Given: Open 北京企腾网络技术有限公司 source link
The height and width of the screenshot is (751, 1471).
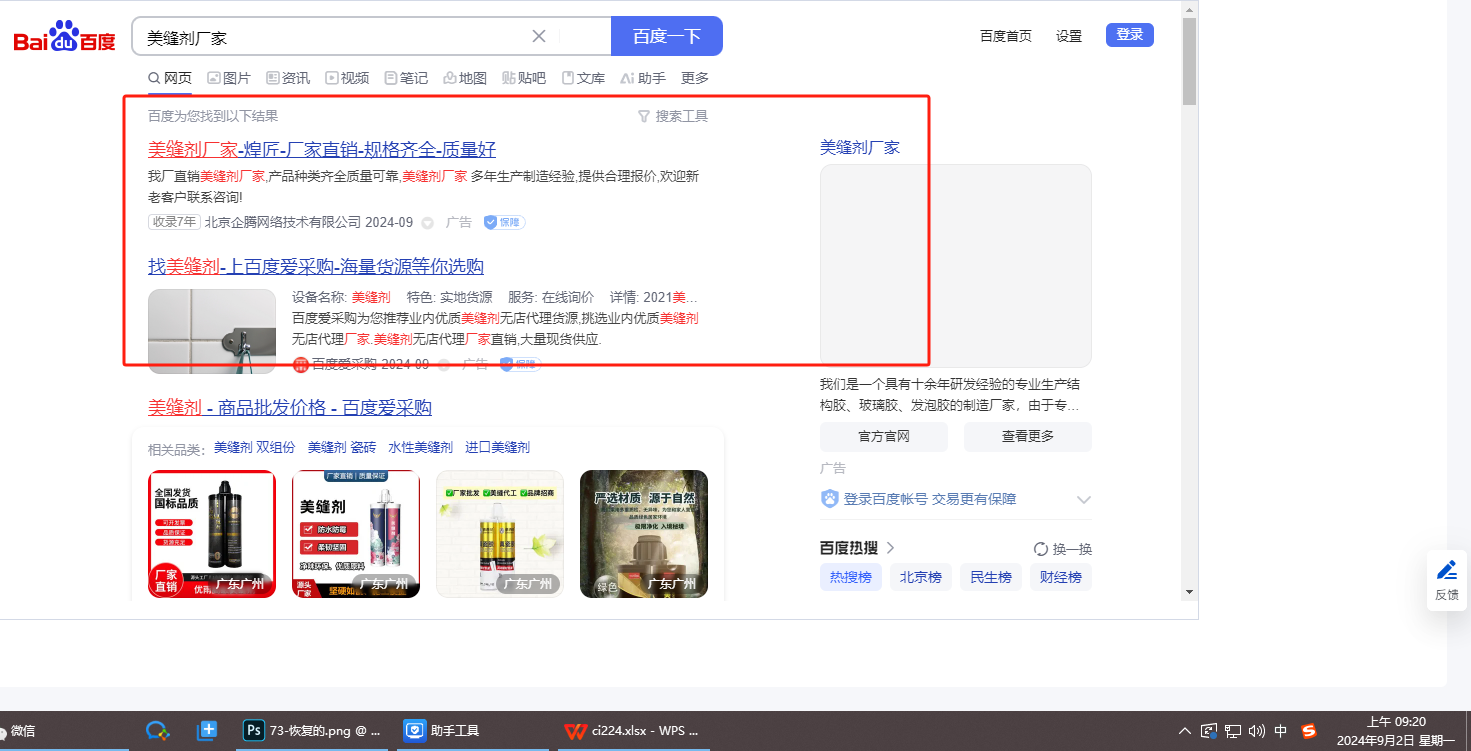Looking at the screenshot, I should 283,222.
